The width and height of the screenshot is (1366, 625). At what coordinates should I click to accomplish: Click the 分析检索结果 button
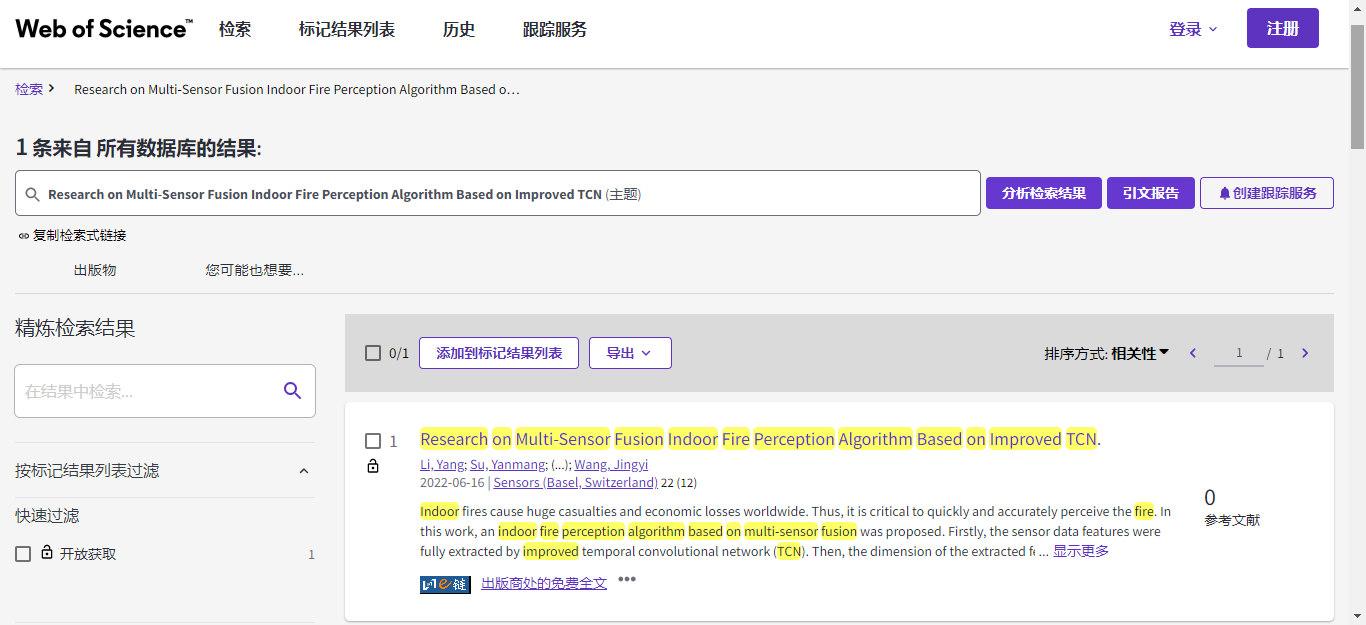coord(1043,193)
